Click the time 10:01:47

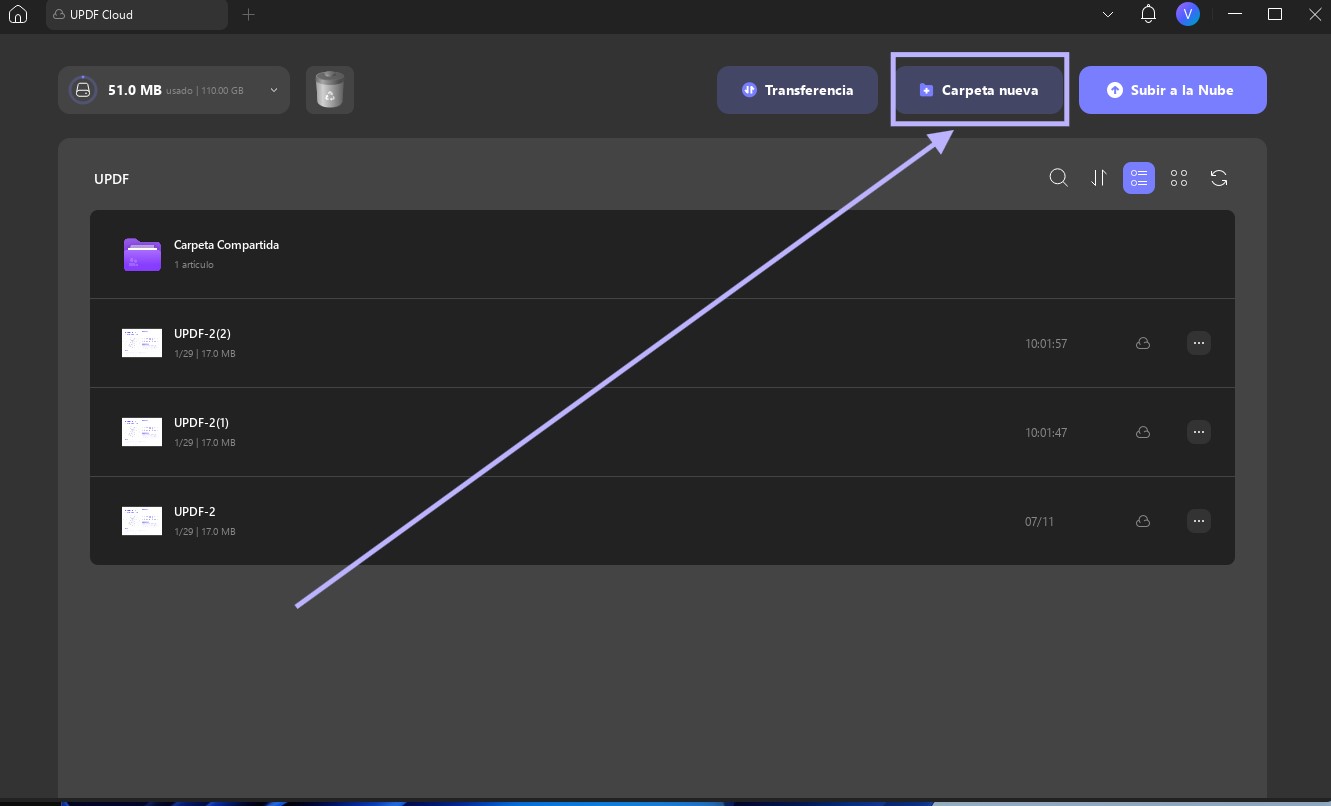[x=1046, y=433]
